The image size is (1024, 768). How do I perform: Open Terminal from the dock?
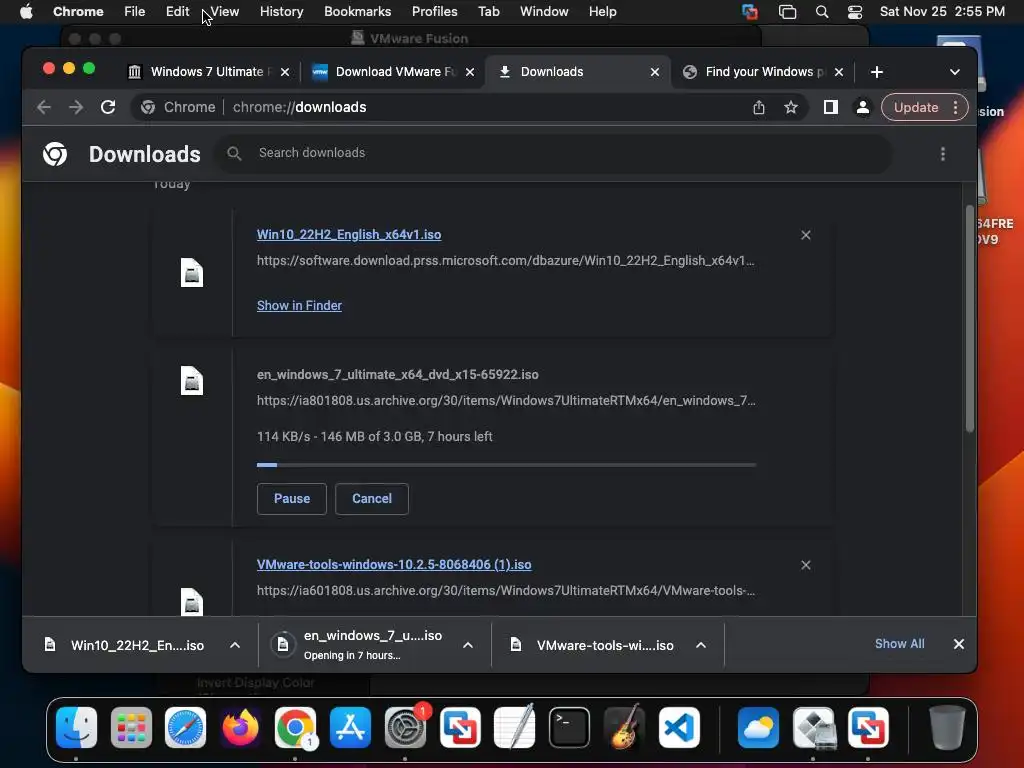pos(569,727)
